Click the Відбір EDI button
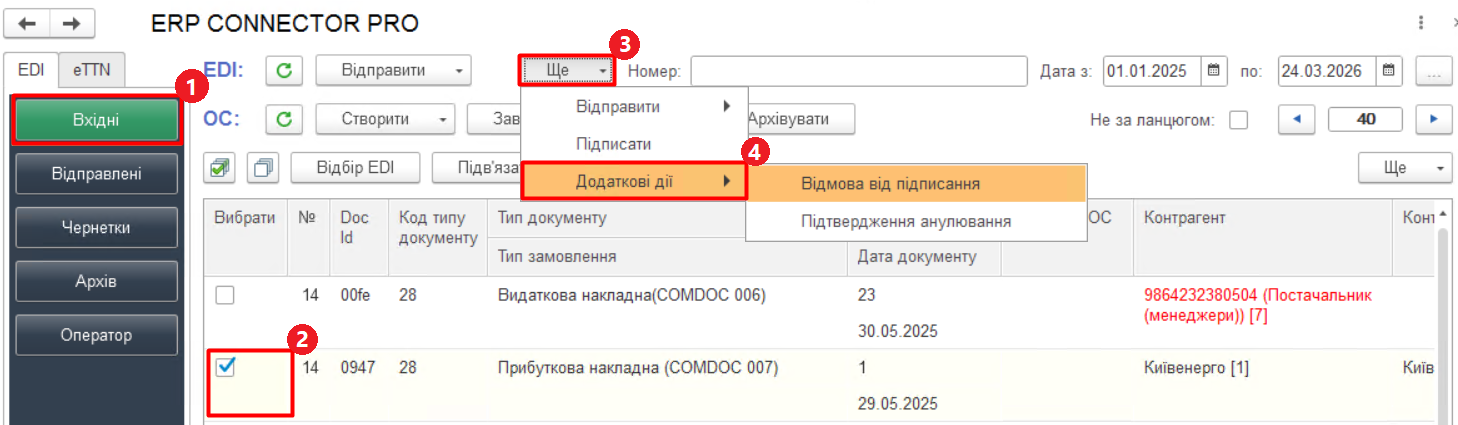The width and height of the screenshot is (1458, 425). pos(355,167)
